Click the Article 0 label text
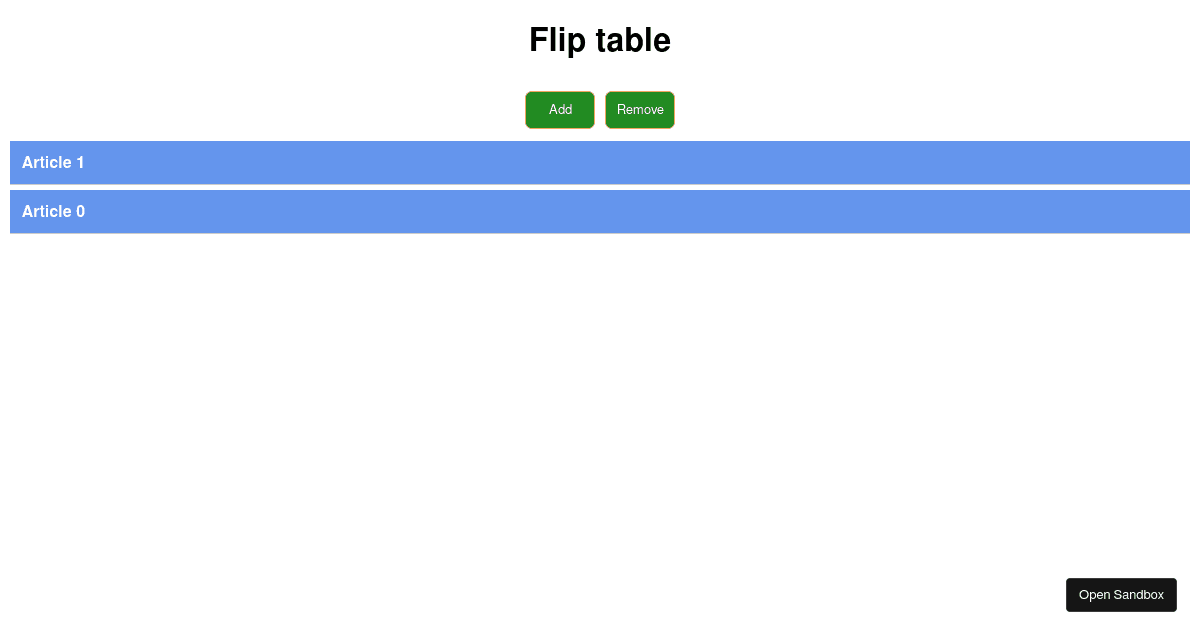1200x630 pixels. 53,211
